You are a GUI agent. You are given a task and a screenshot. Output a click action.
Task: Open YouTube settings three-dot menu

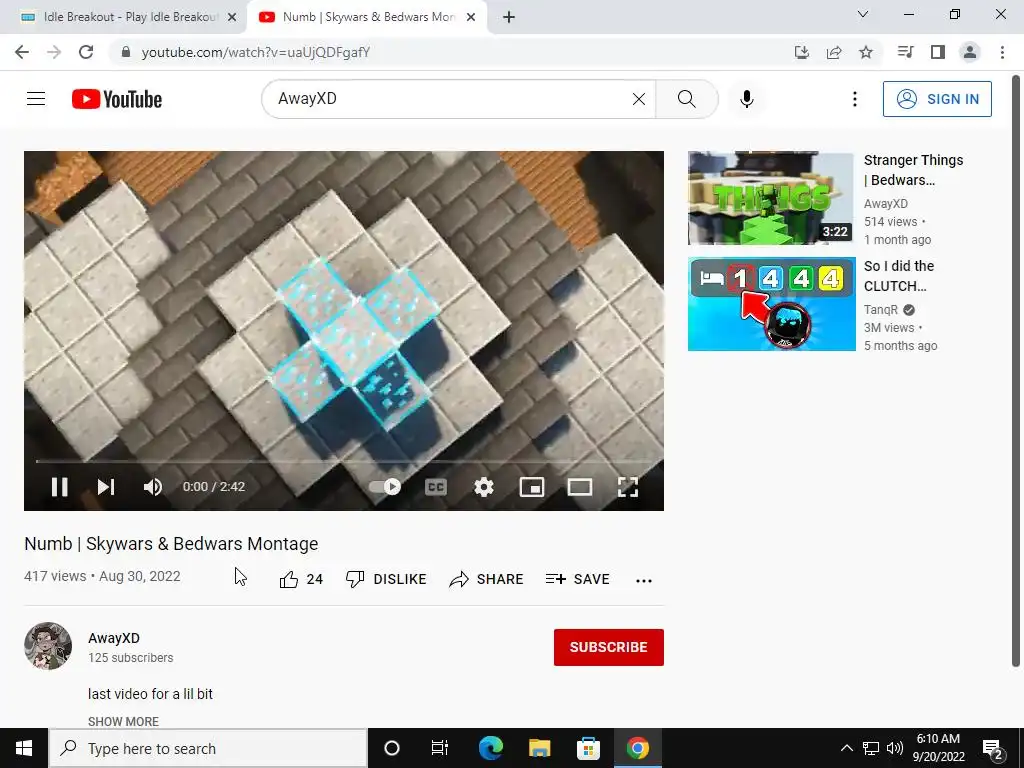pos(854,99)
